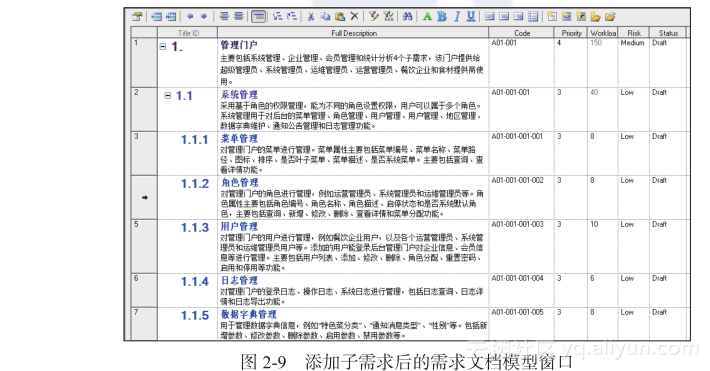Select the 1.1.5 title ID item
Image resolution: width=710 pixels, height=371 pixels.
(195, 315)
